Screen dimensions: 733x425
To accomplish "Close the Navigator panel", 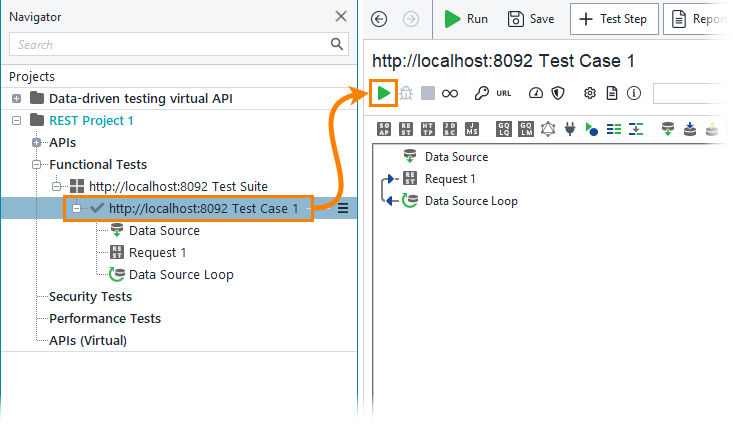I will tap(341, 16).
